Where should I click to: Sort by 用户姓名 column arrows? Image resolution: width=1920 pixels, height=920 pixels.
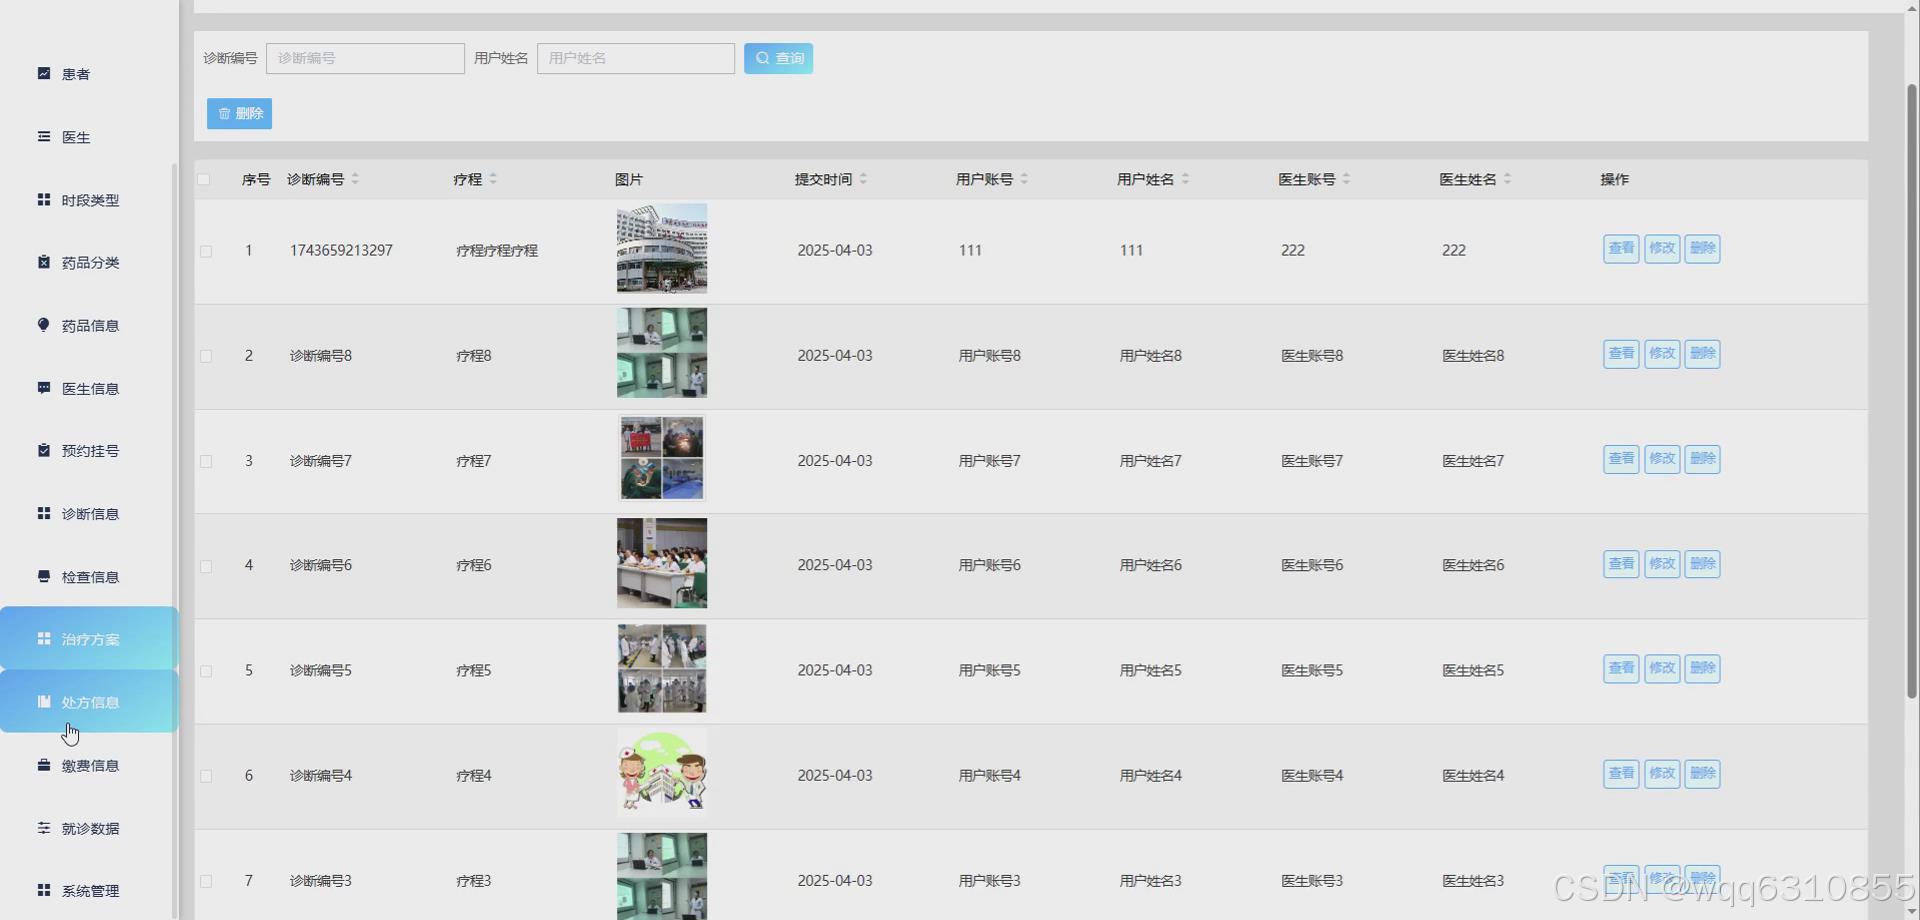pos(1185,179)
